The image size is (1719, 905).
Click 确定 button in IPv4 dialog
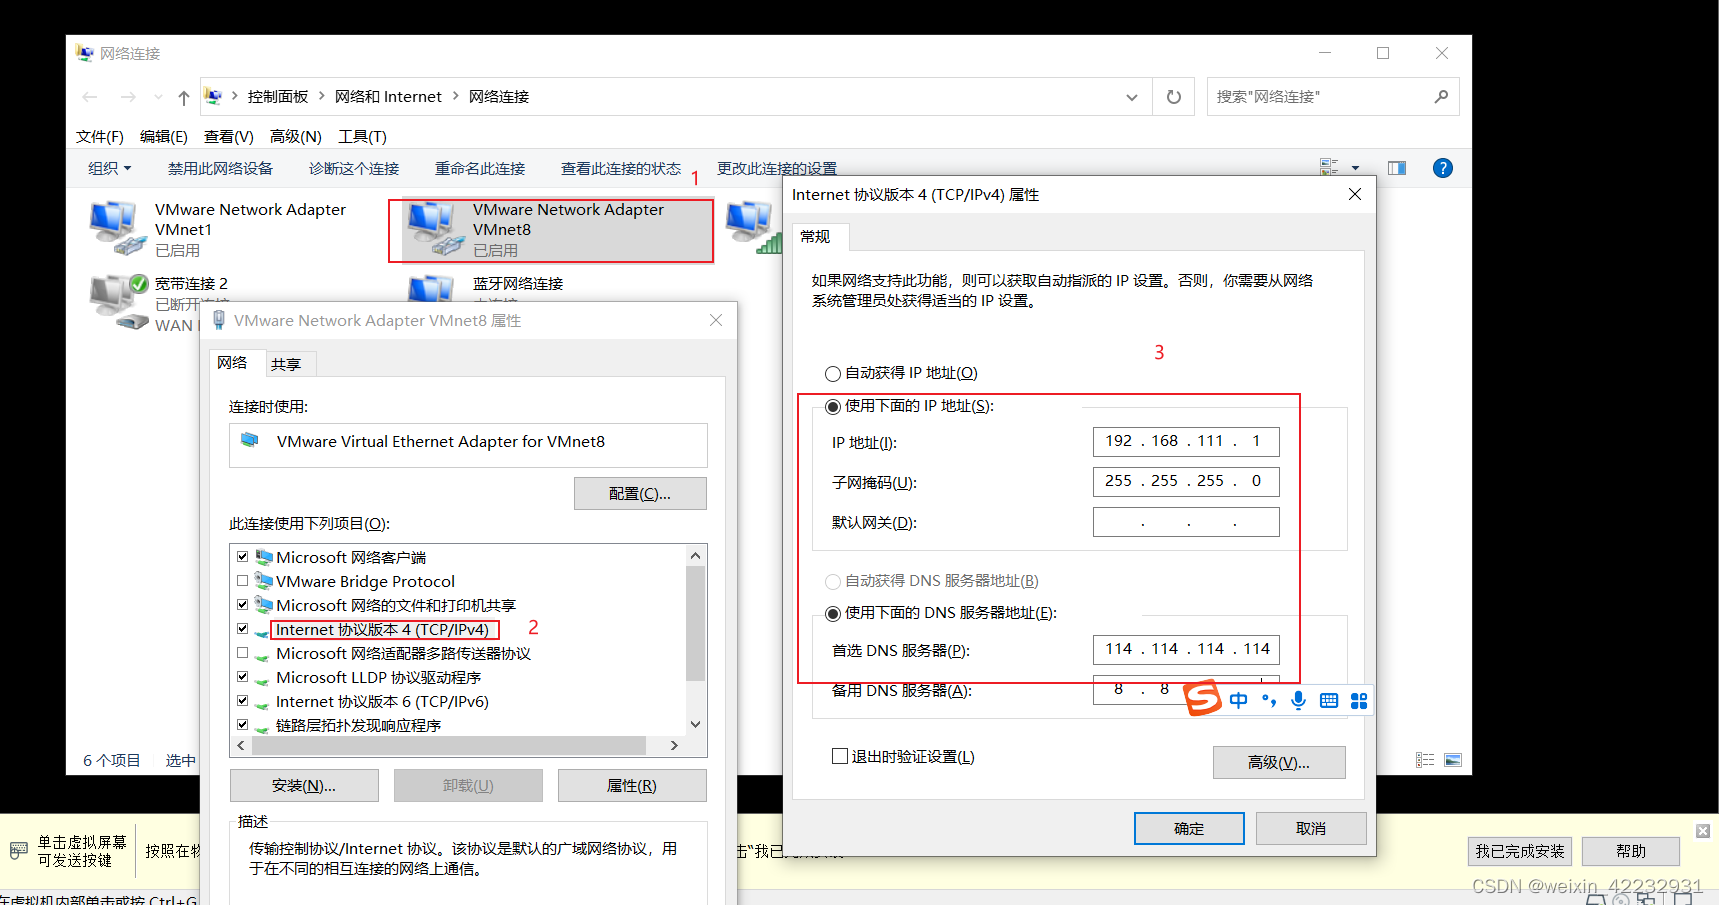1189,828
